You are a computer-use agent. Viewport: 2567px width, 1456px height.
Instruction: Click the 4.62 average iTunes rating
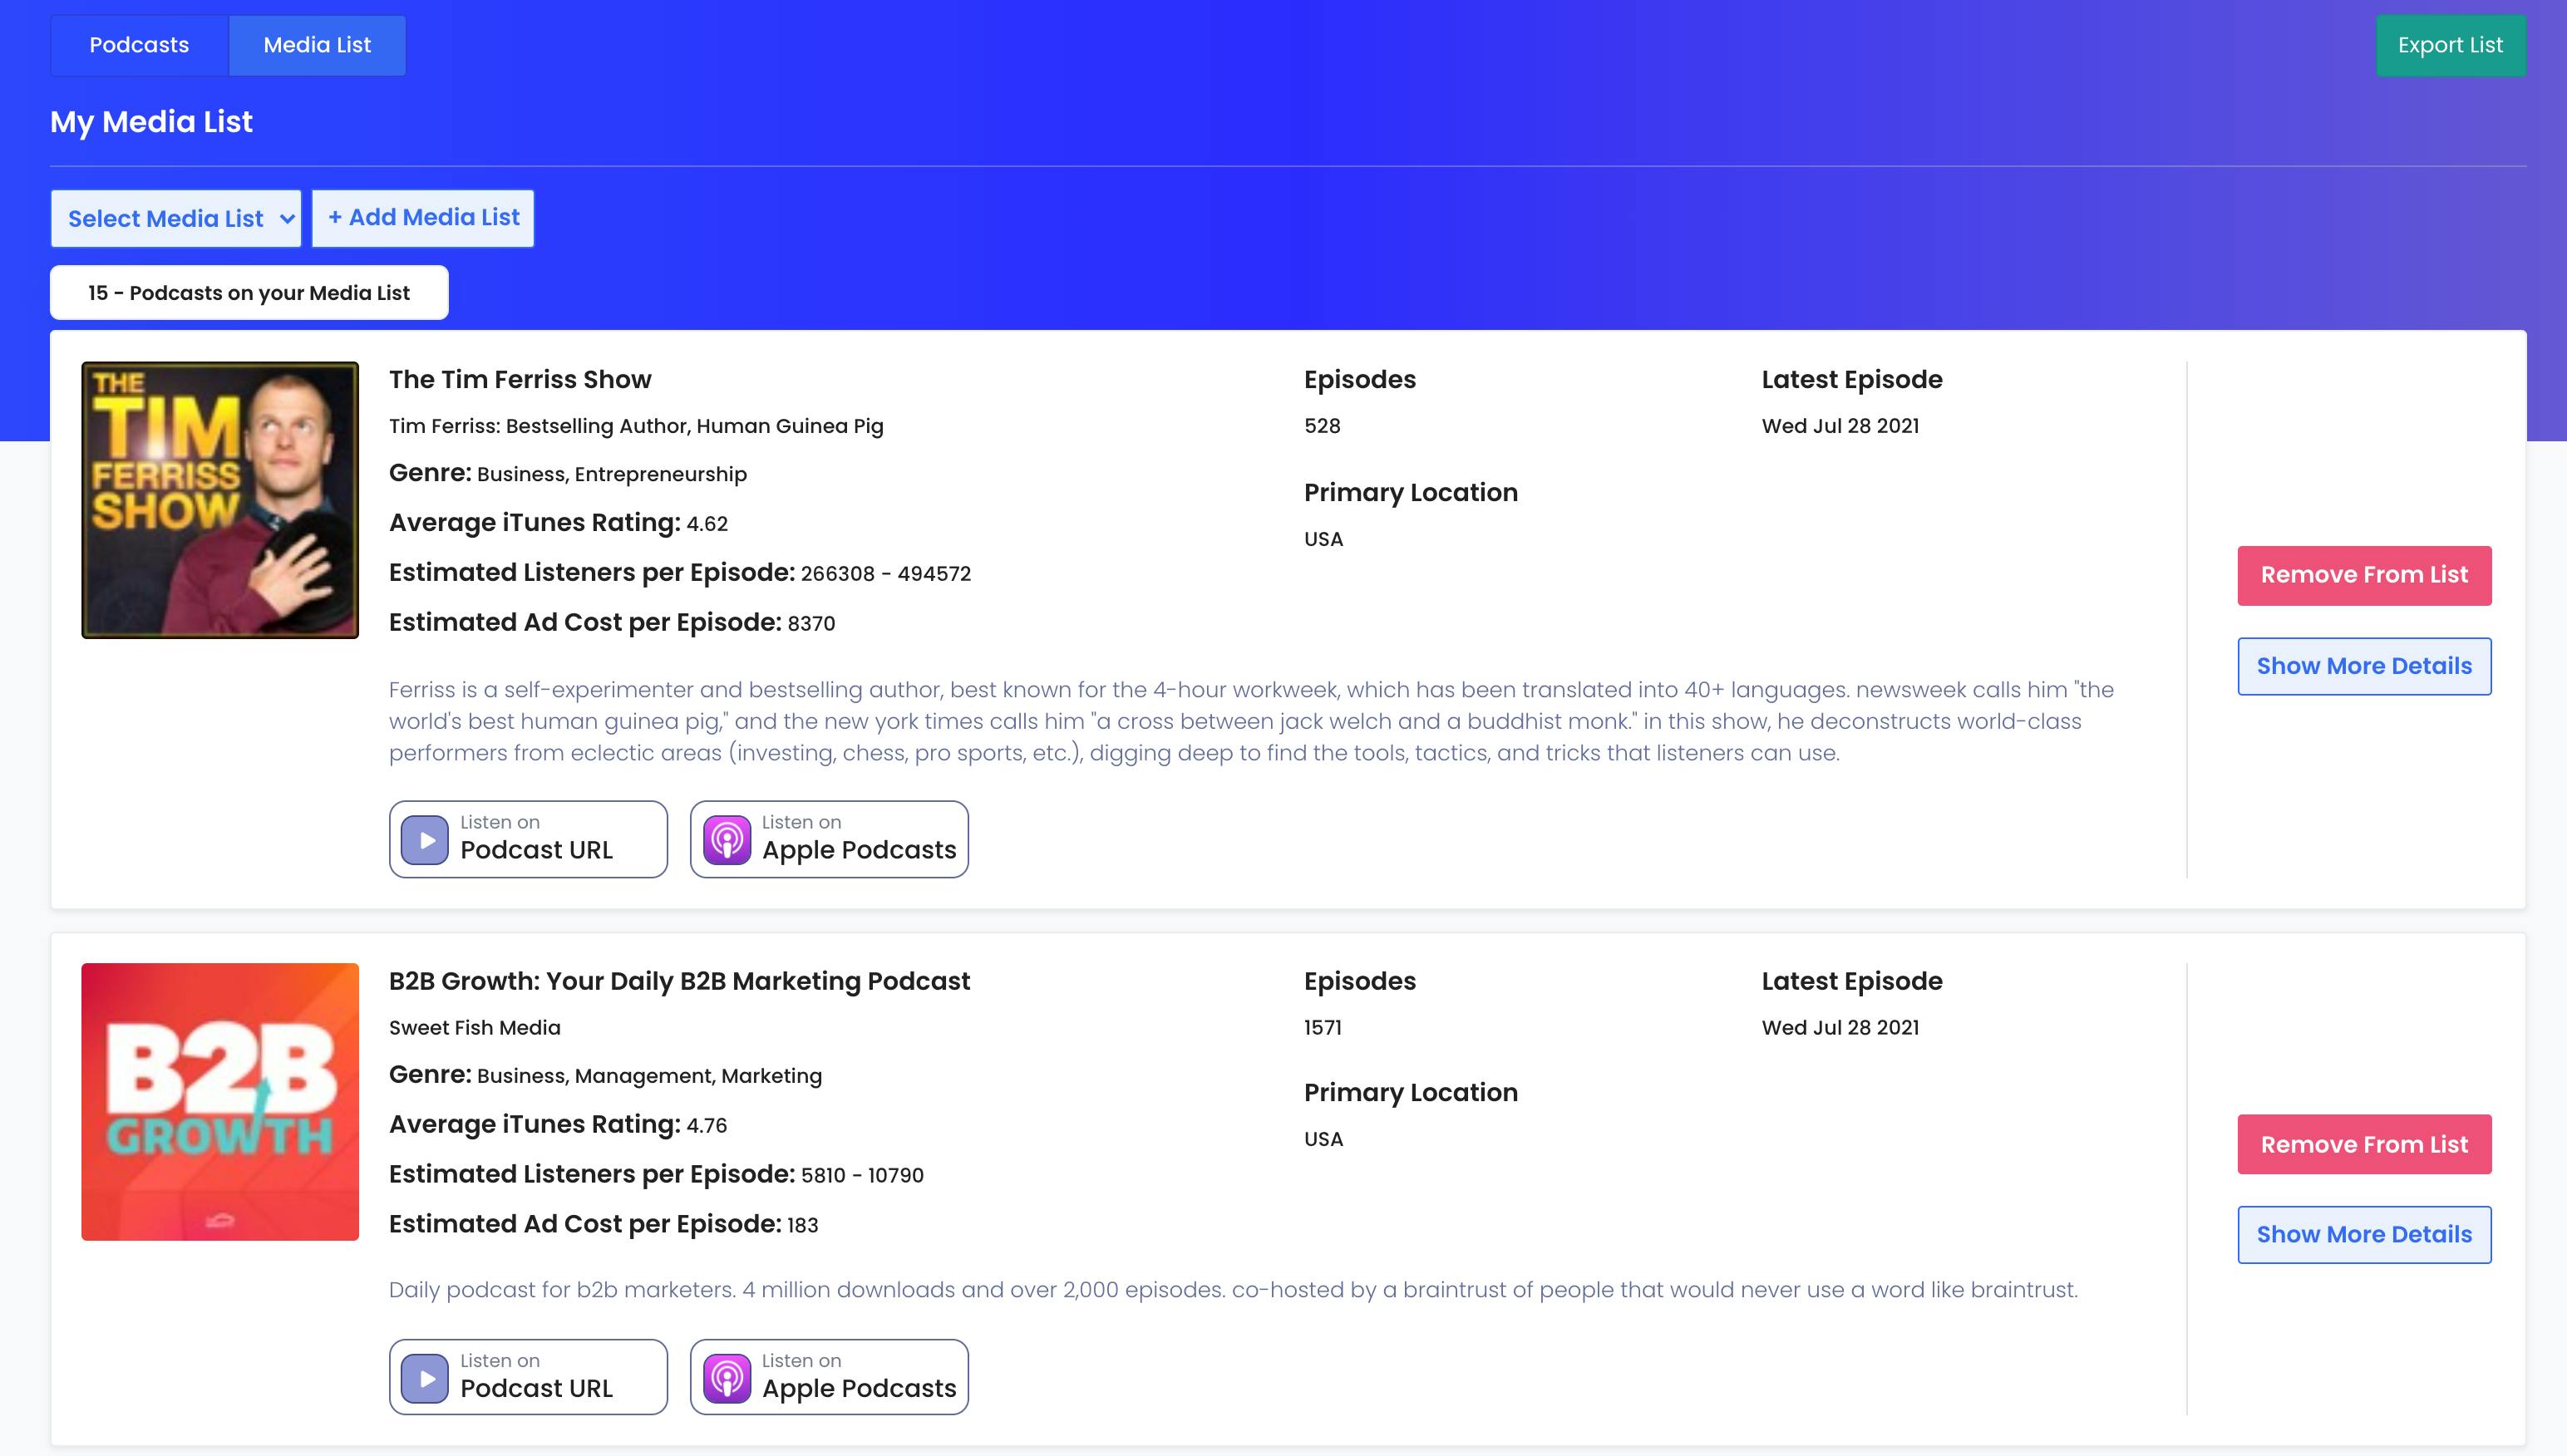pyautogui.click(x=707, y=524)
